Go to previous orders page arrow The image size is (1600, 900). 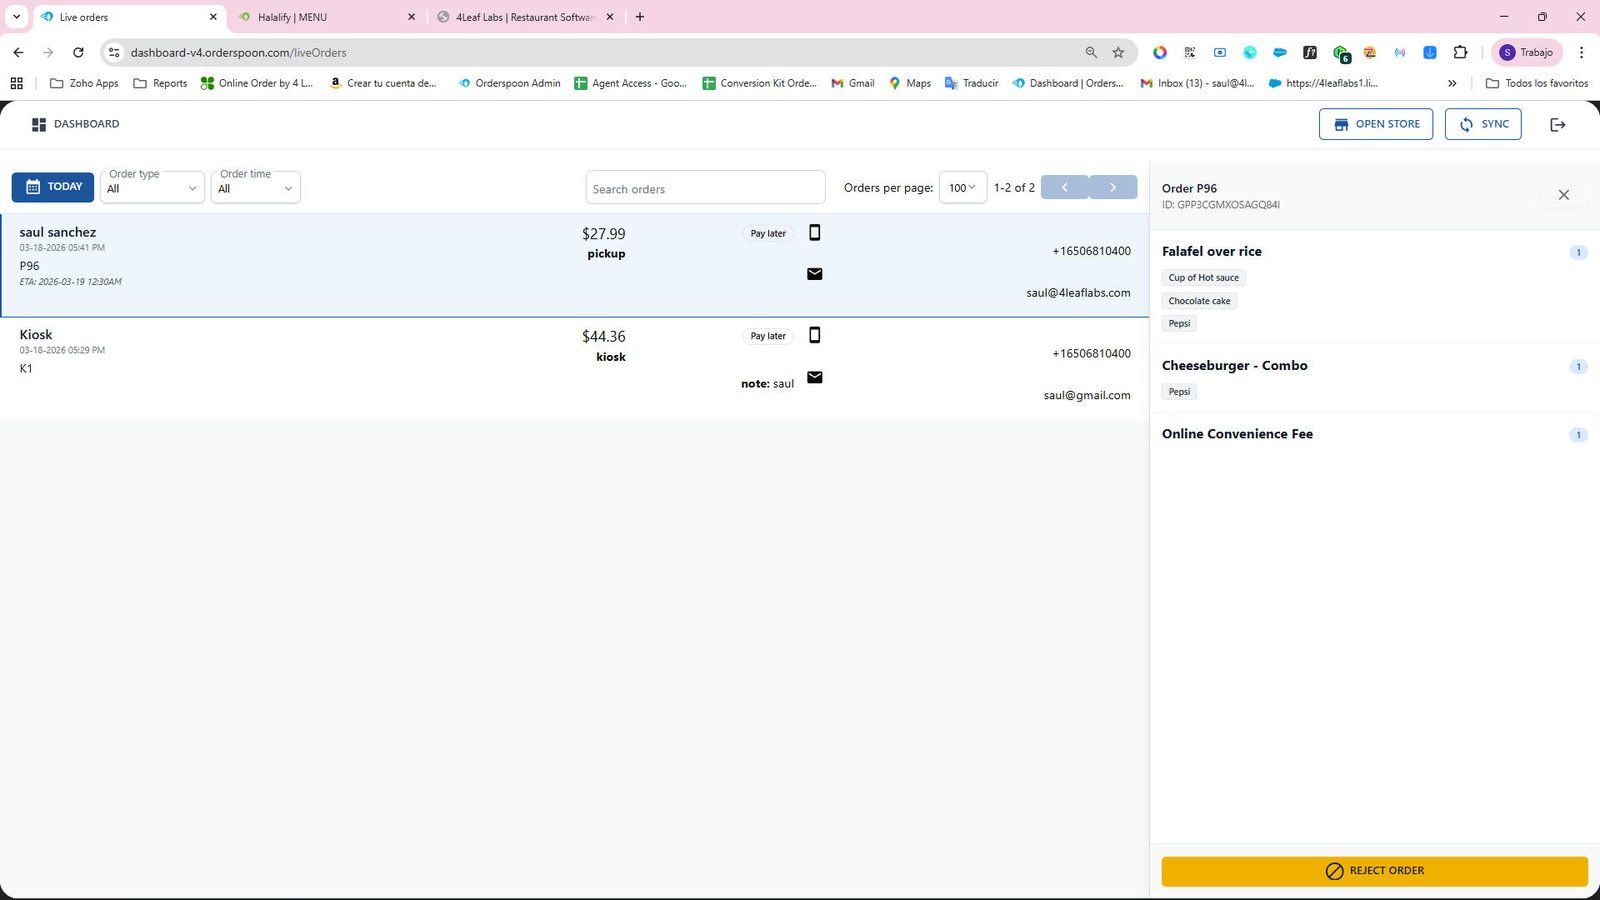click(1065, 187)
